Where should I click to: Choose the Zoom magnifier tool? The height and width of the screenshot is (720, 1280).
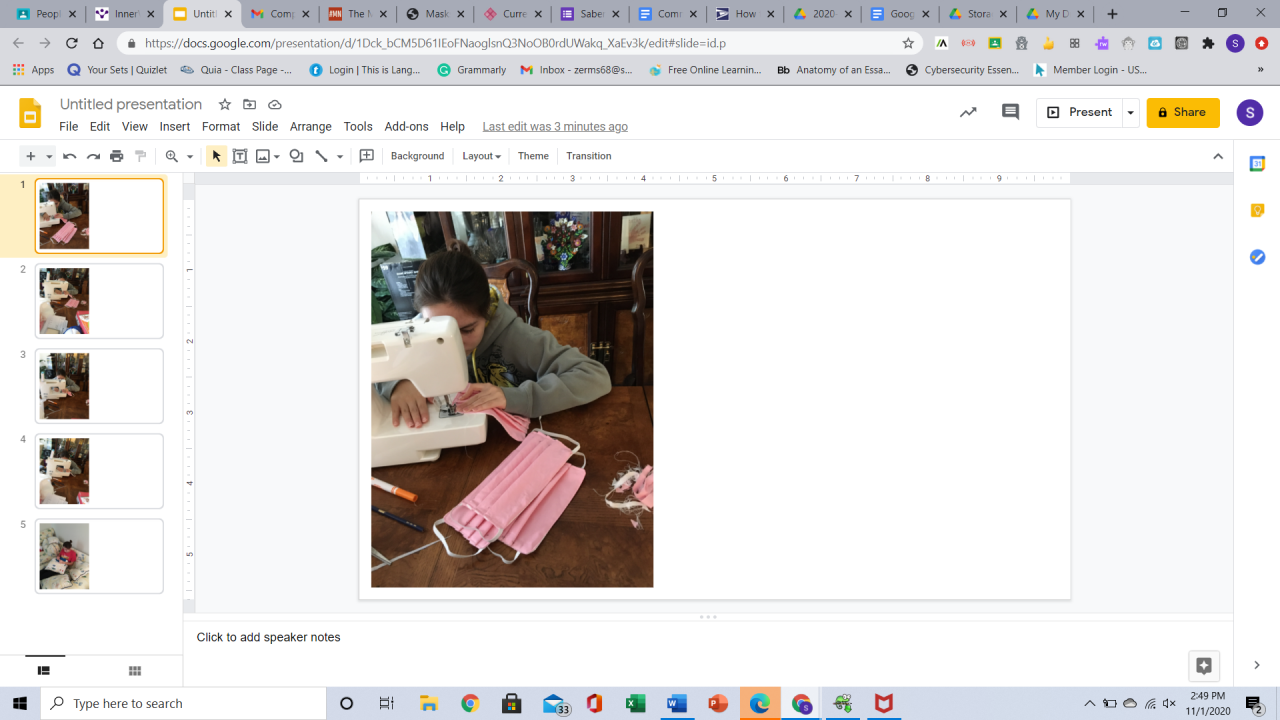click(x=172, y=156)
